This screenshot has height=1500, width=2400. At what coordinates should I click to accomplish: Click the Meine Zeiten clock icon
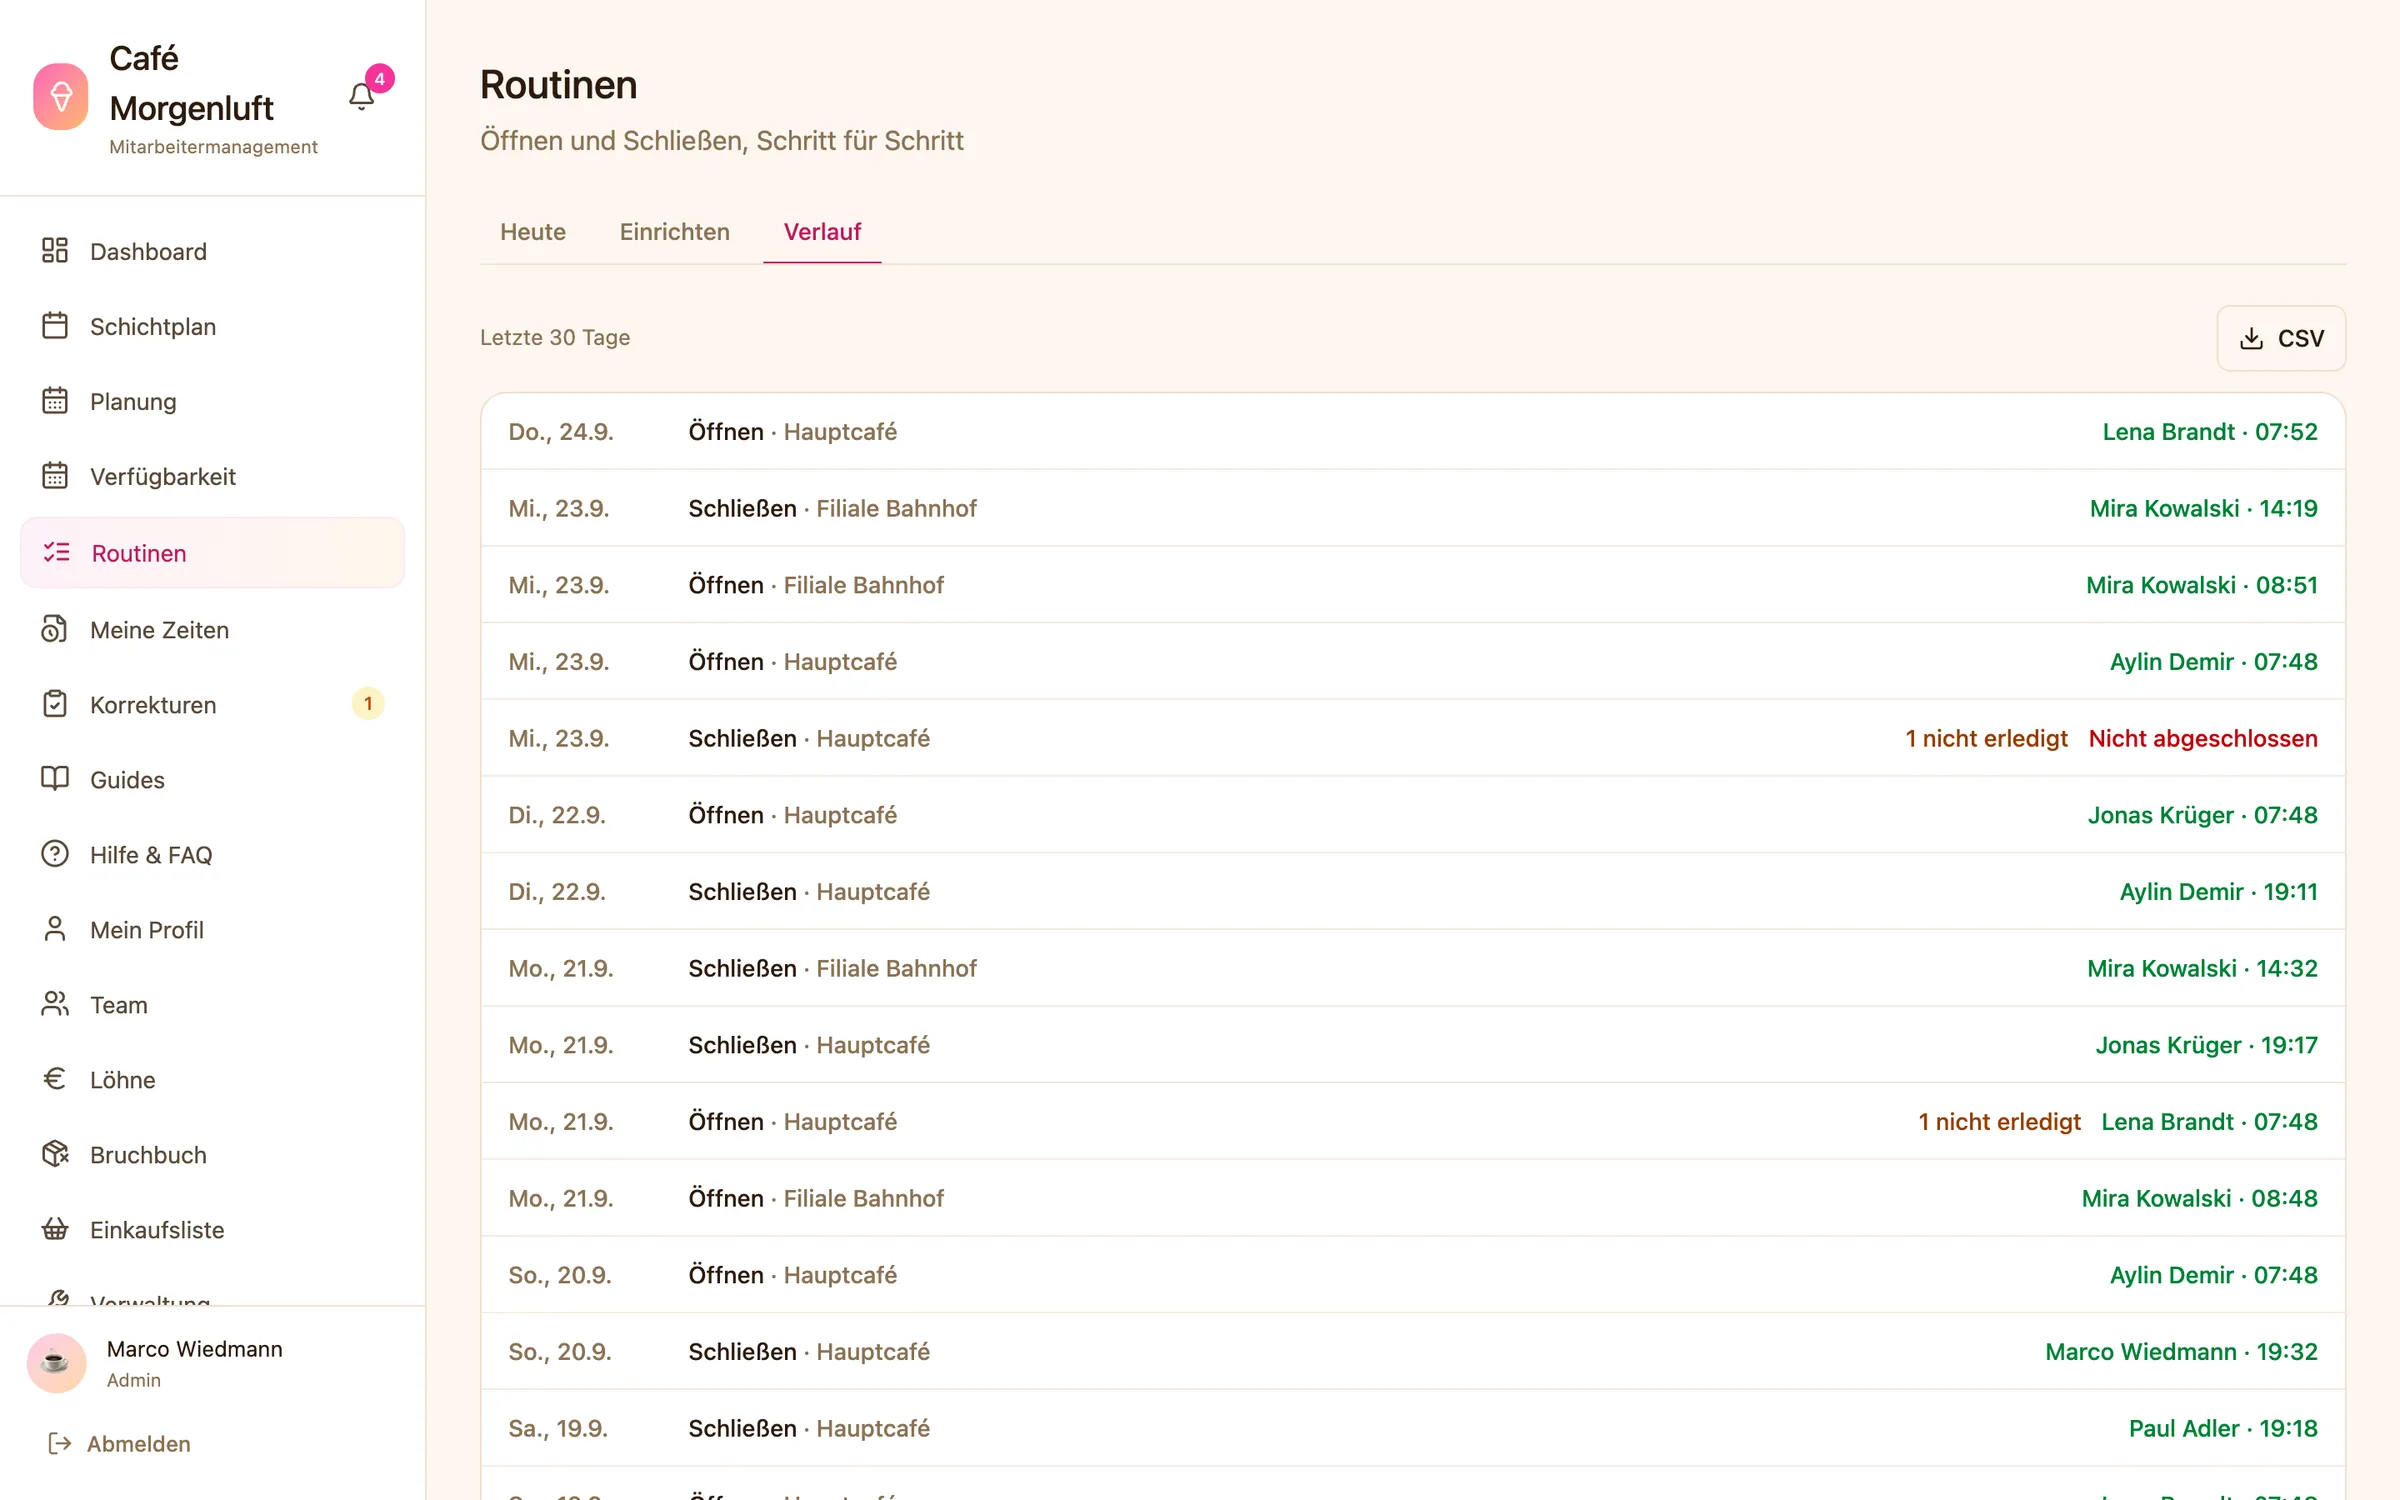55,629
